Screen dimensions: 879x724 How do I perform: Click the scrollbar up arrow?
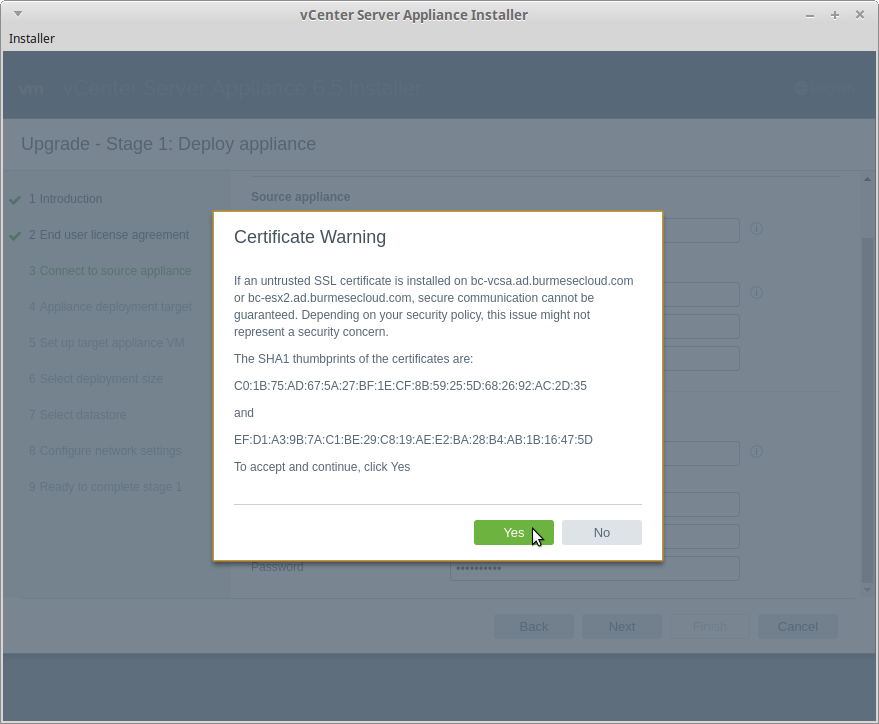point(867,179)
